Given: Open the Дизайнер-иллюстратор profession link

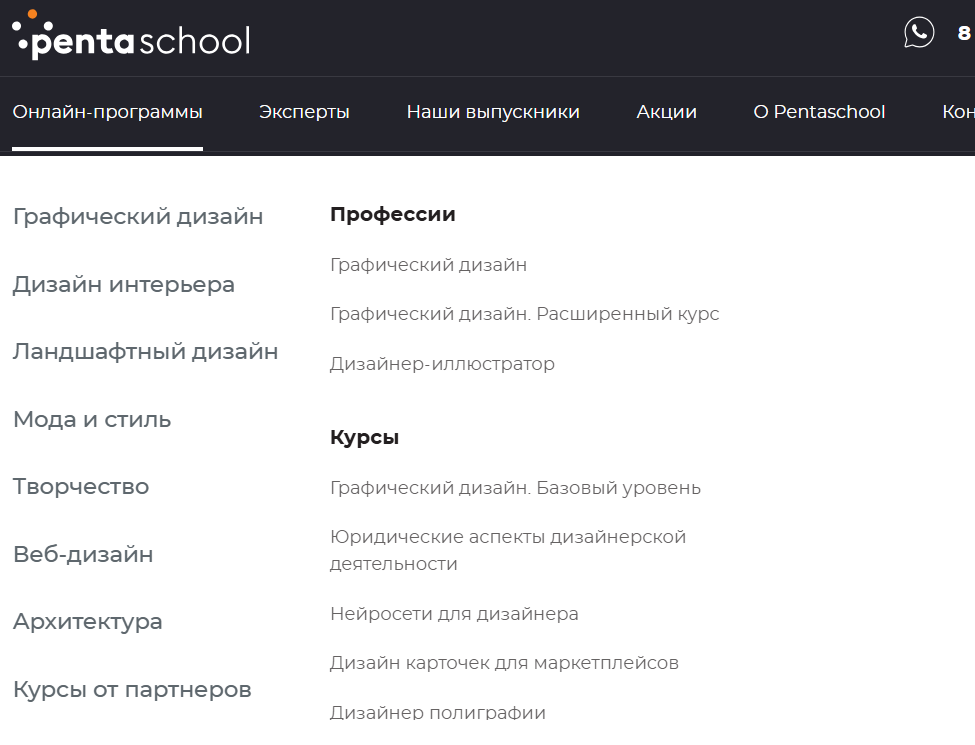Looking at the screenshot, I should pos(442,364).
